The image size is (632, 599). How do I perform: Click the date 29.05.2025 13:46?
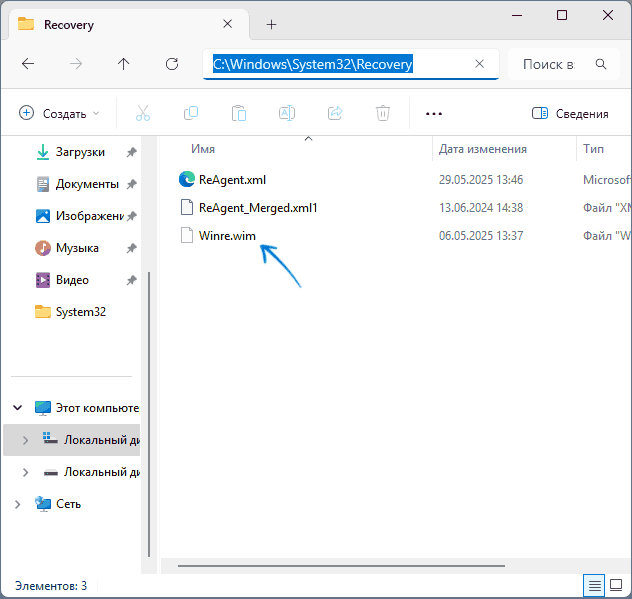481,180
